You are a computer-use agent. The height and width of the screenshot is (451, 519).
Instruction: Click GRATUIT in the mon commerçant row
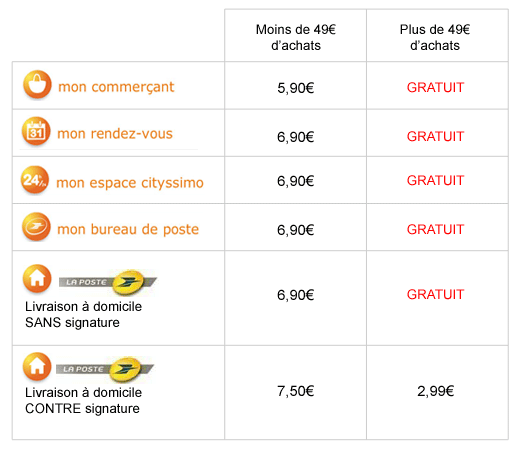point(435,87)
